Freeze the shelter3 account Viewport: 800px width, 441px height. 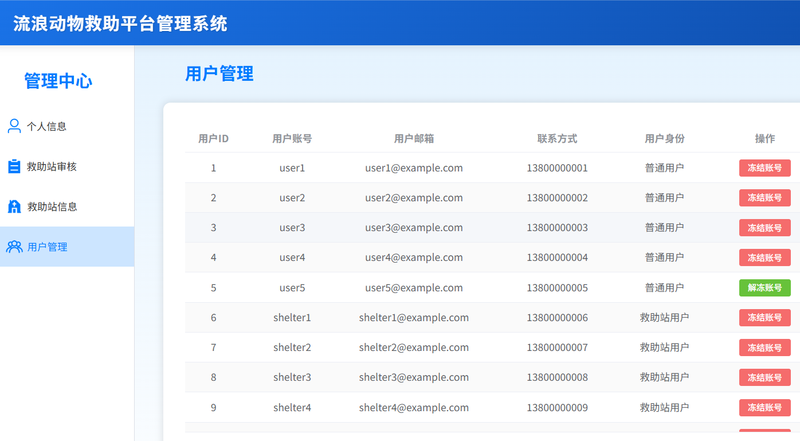coord(764,377)
